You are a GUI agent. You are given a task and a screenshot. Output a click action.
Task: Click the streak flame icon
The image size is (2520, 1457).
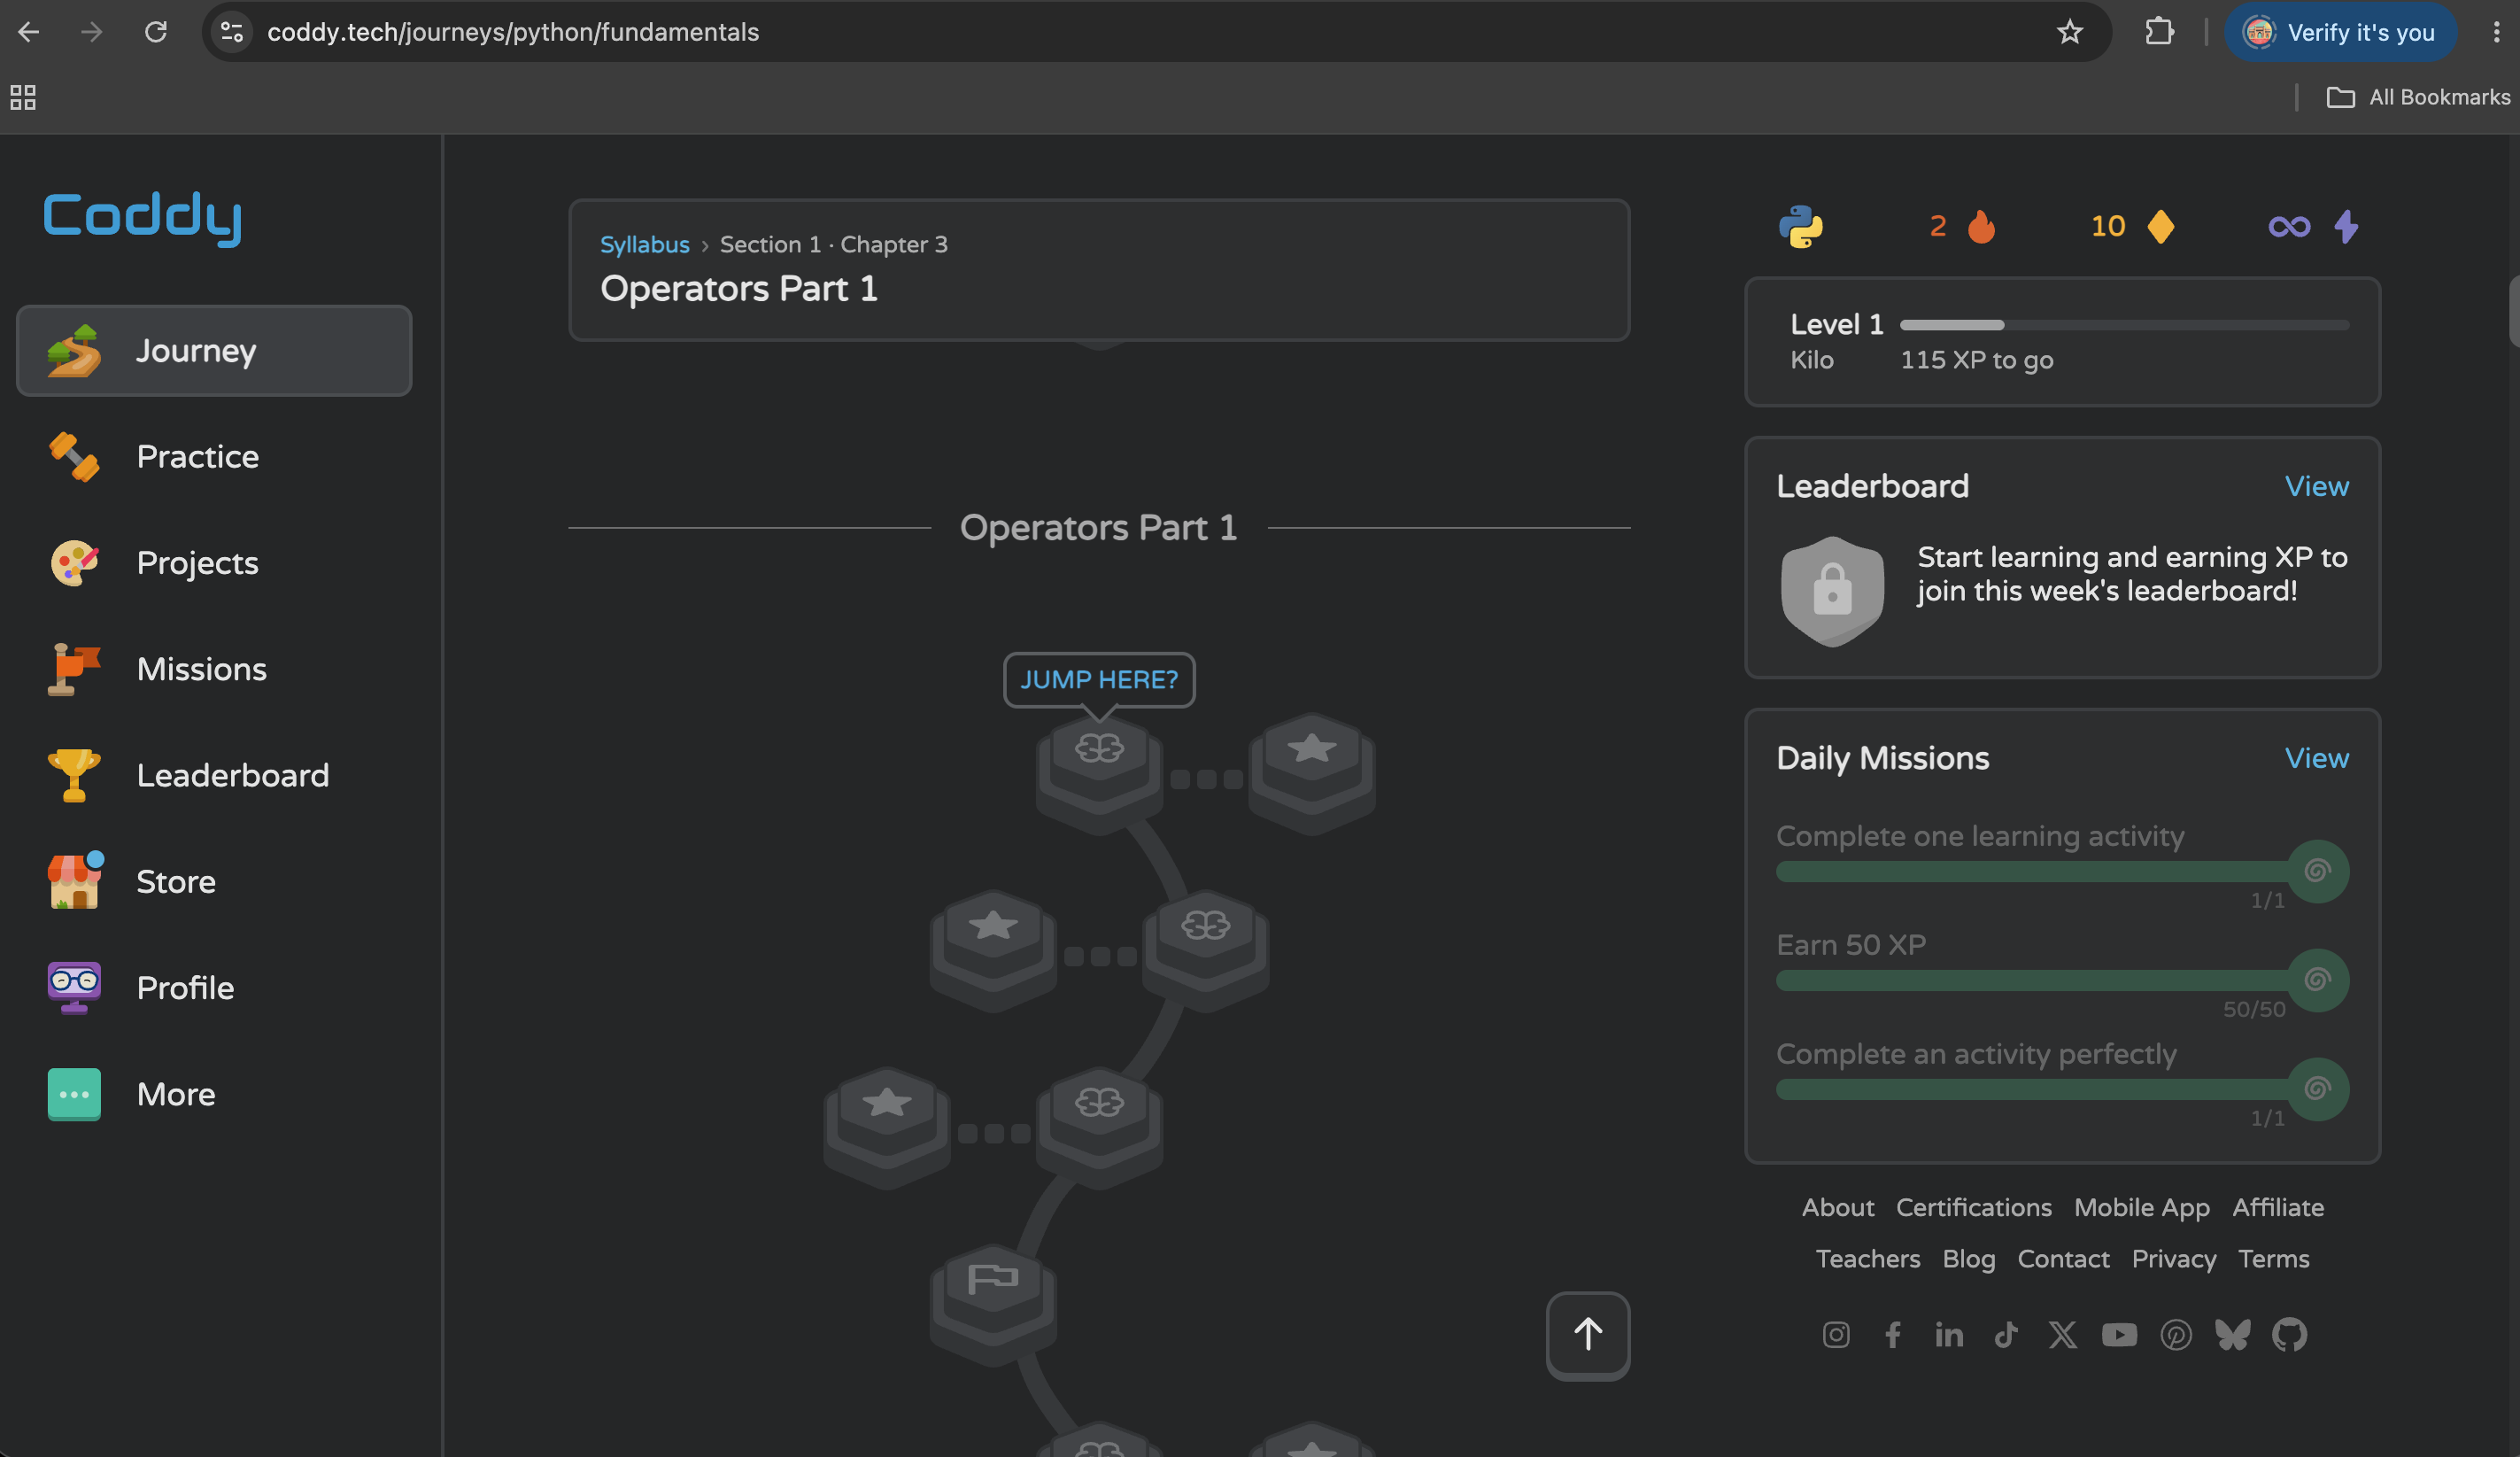click(1981, 226)
